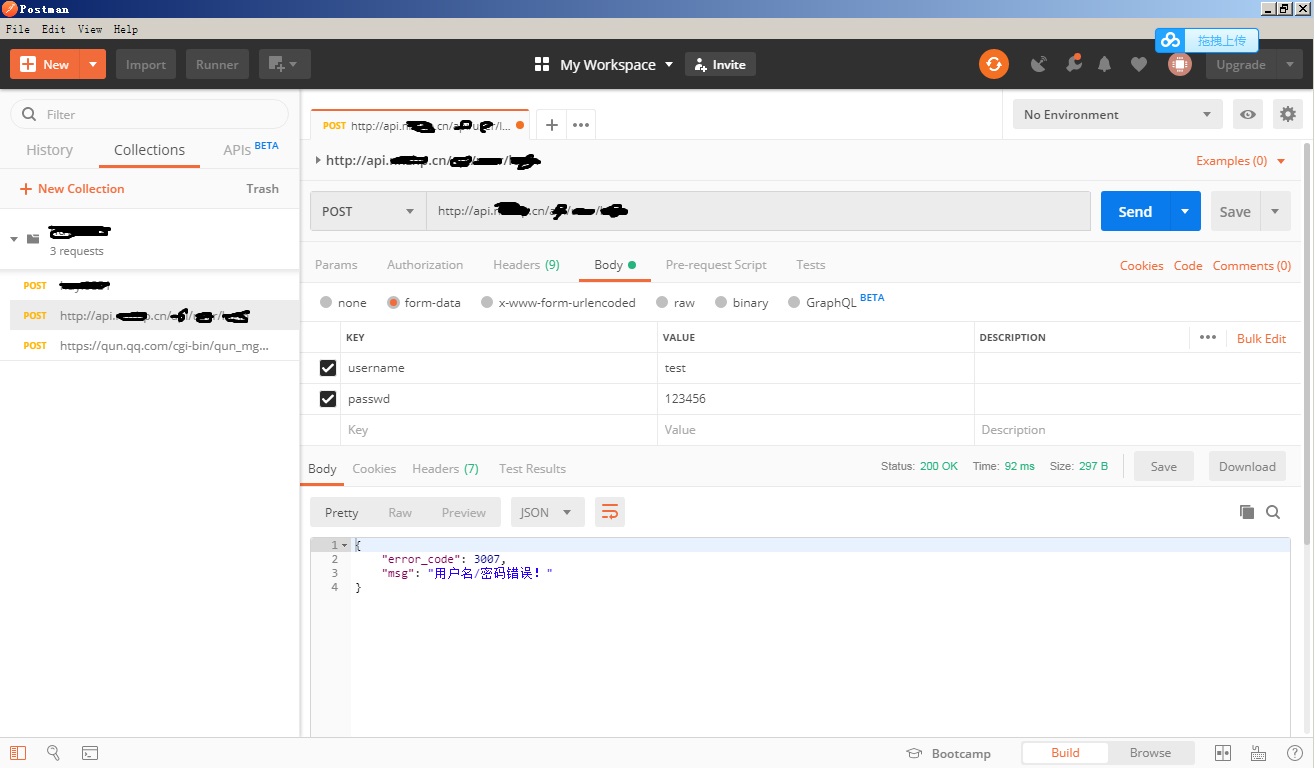
Task: Open the wrench settings icon
Action: (1073, 64)
